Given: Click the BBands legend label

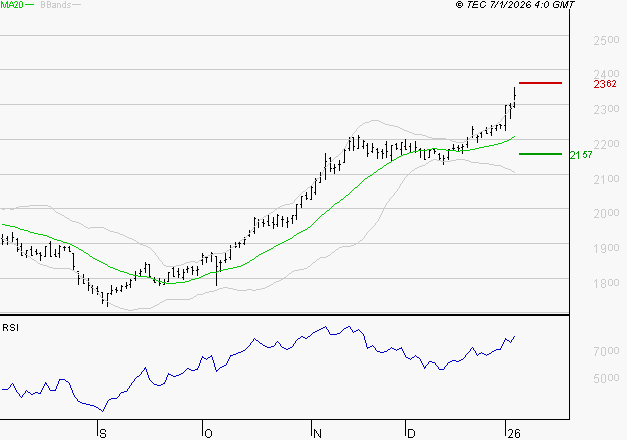Looking at the screenshot, I should click(55, 5).
